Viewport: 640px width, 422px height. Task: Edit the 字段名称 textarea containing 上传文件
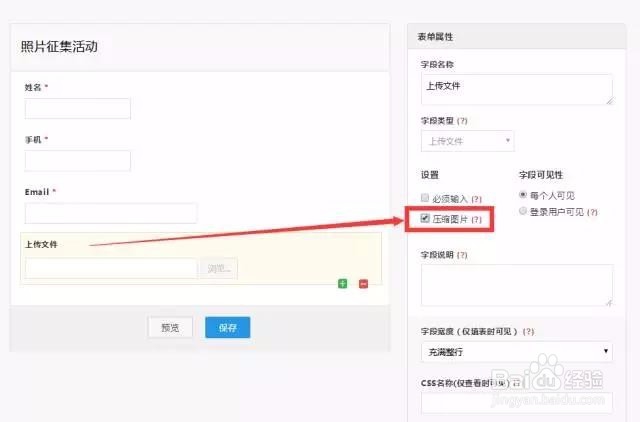517,89
